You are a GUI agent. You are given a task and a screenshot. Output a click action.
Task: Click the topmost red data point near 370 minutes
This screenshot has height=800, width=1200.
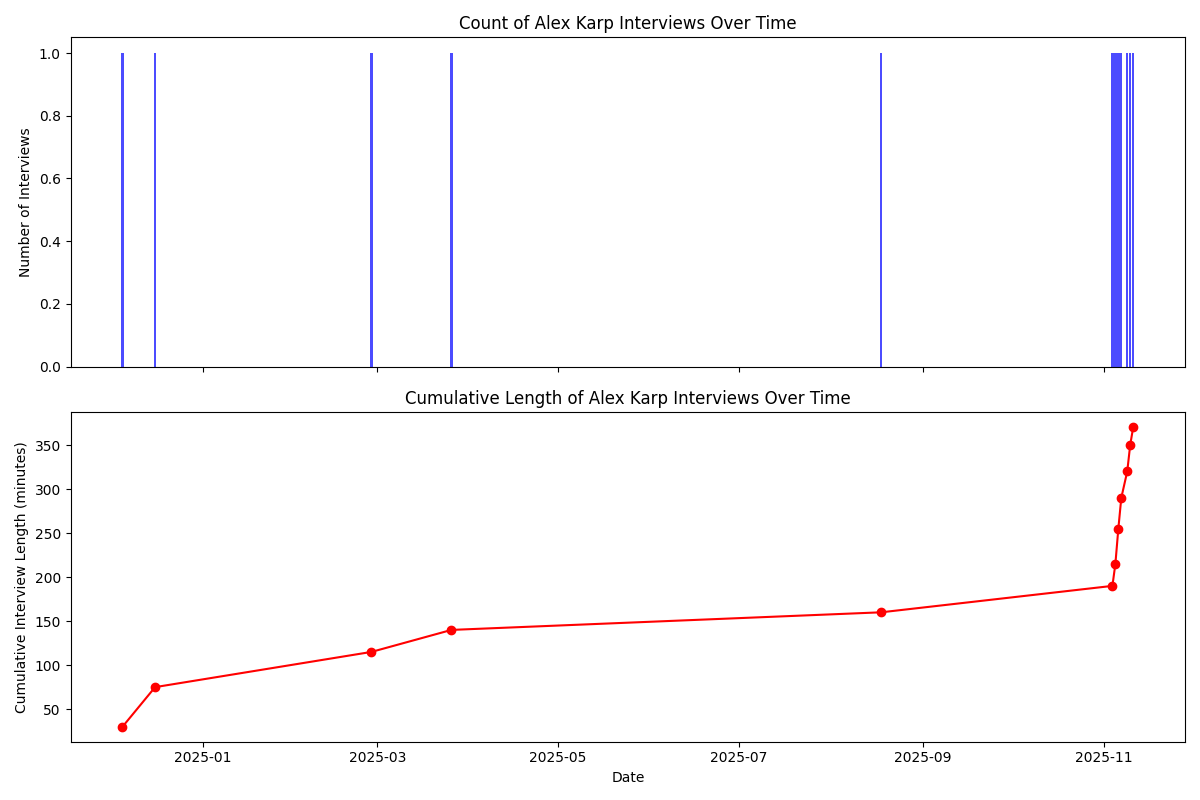click(1133, 427)
